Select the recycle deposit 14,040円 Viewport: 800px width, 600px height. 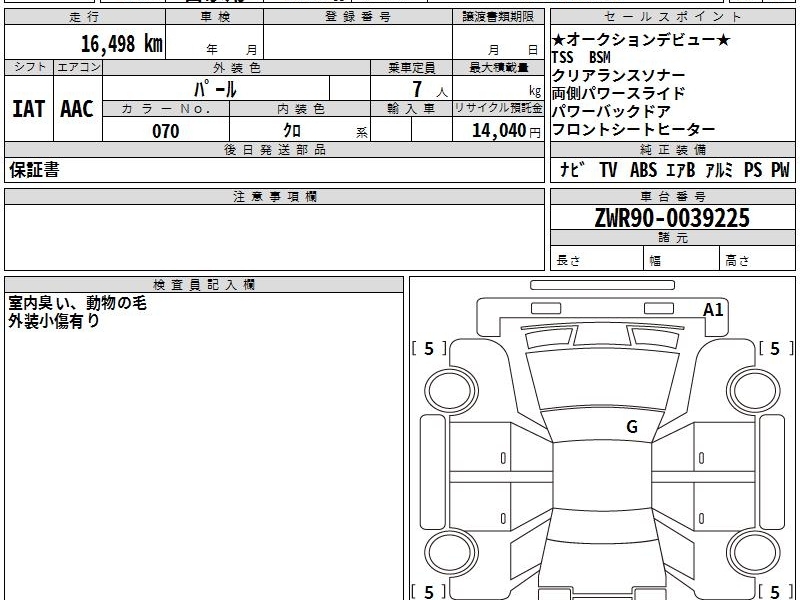pyautogui.click(x=506, y=131)
